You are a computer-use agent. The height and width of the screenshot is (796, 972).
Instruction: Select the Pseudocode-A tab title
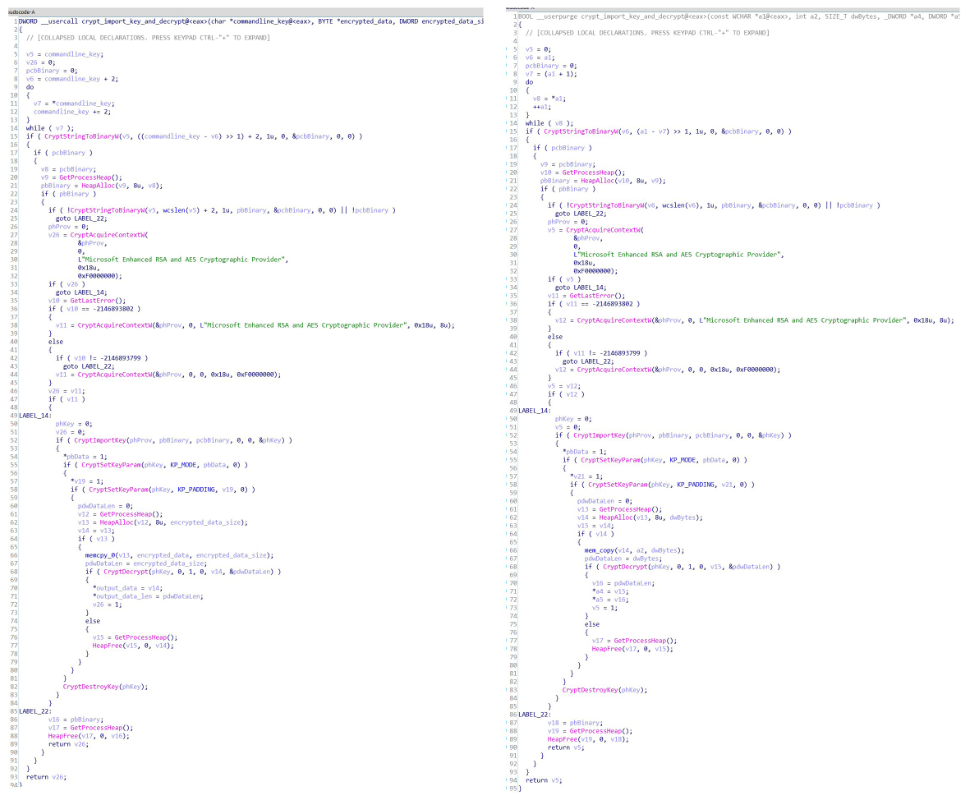click(x=22, y=12)
